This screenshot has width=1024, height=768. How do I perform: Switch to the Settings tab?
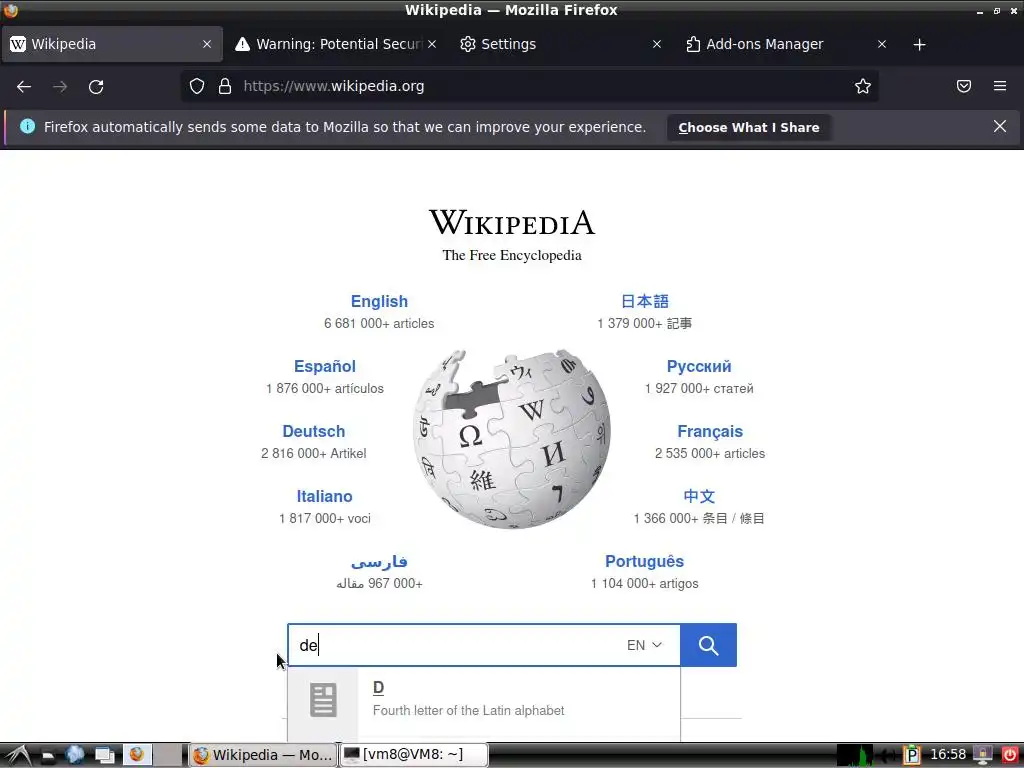pyautogui.click(x=562, y=44)
